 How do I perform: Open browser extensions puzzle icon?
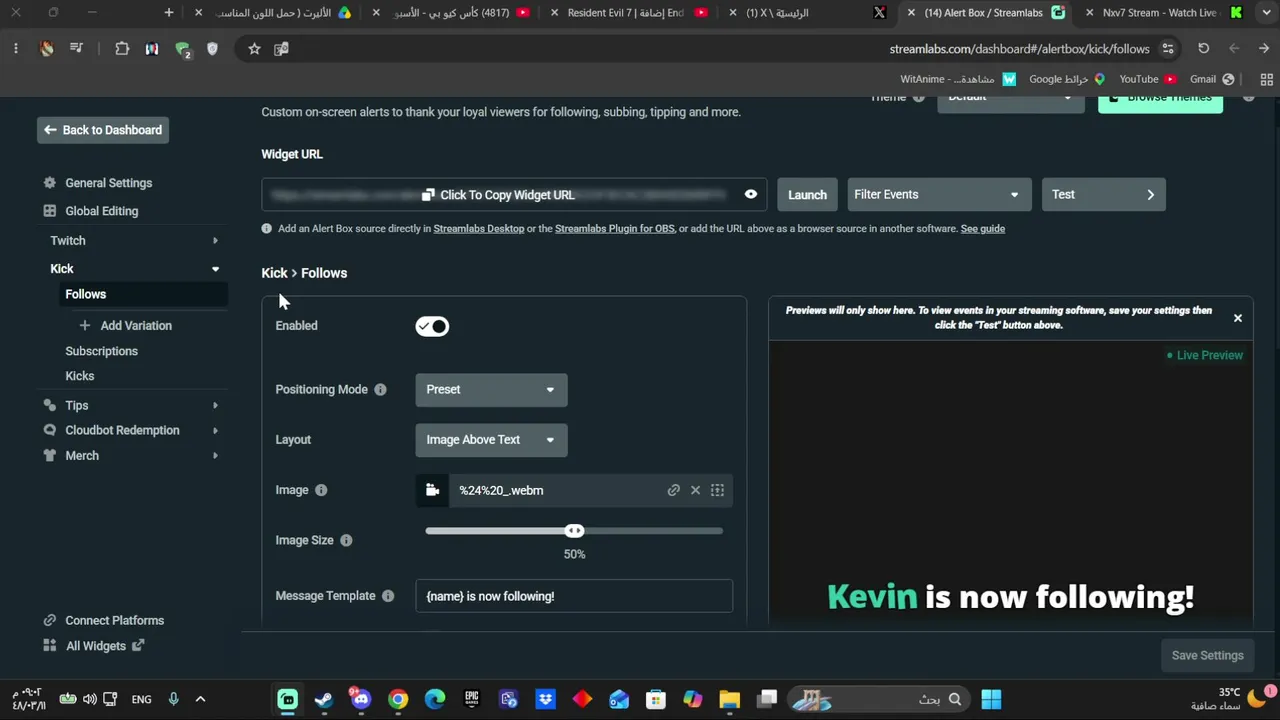[x=122, y=49]
